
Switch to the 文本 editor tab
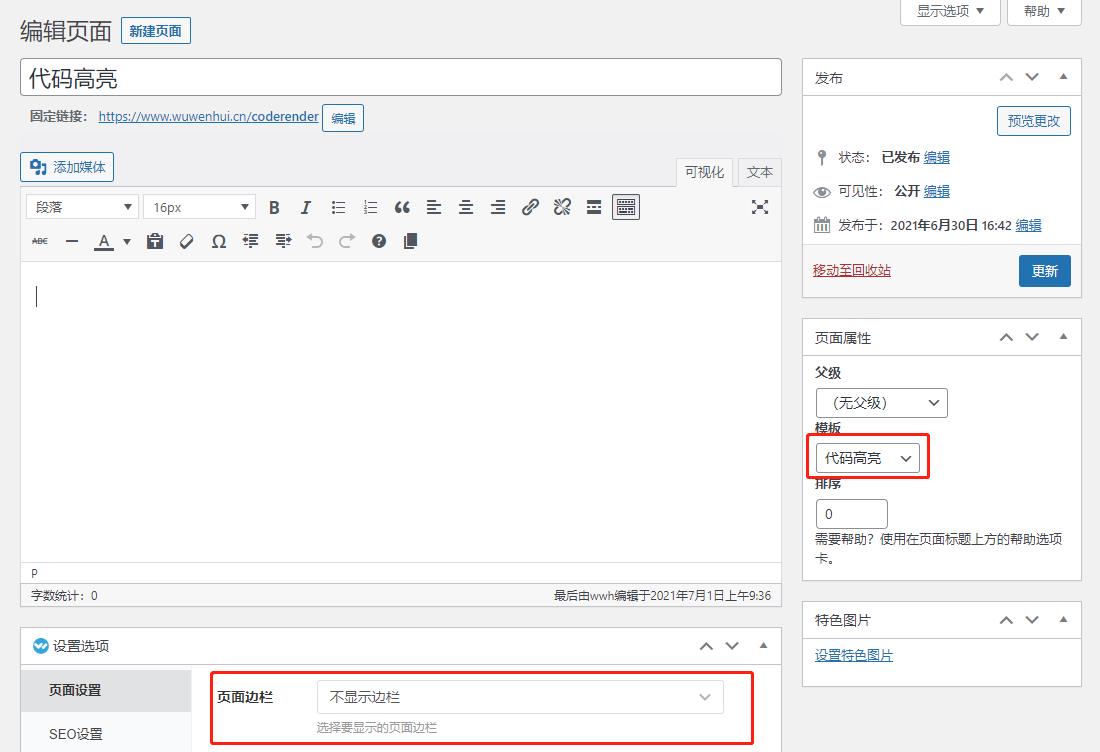tap(760, 172)
